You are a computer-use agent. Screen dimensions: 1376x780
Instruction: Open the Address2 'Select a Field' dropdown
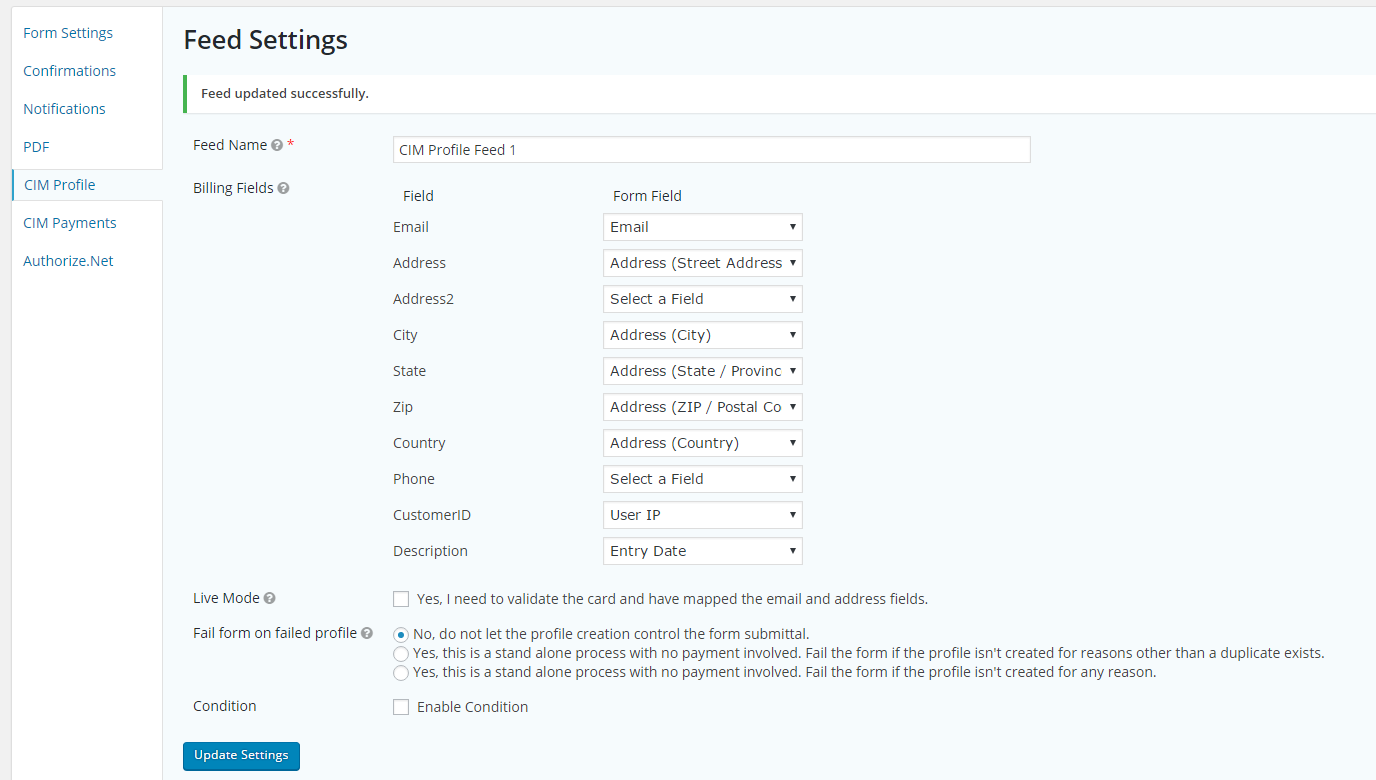click(703, 299)
